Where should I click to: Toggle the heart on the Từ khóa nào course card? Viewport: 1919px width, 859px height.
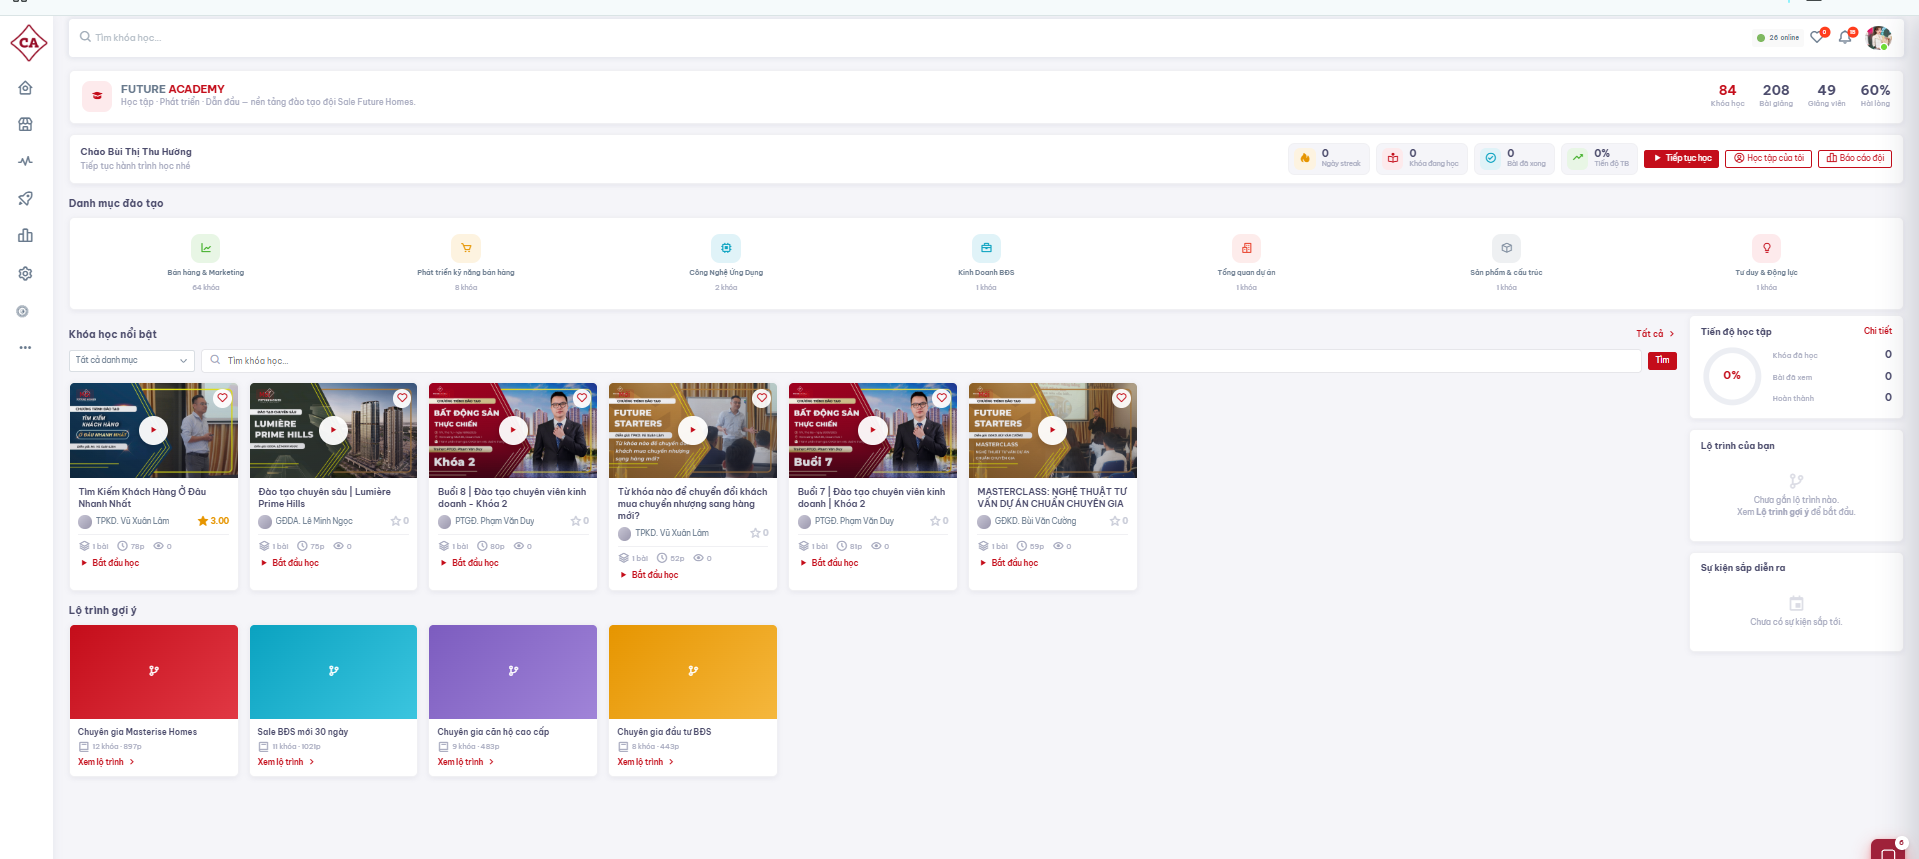tap(762, 398)
